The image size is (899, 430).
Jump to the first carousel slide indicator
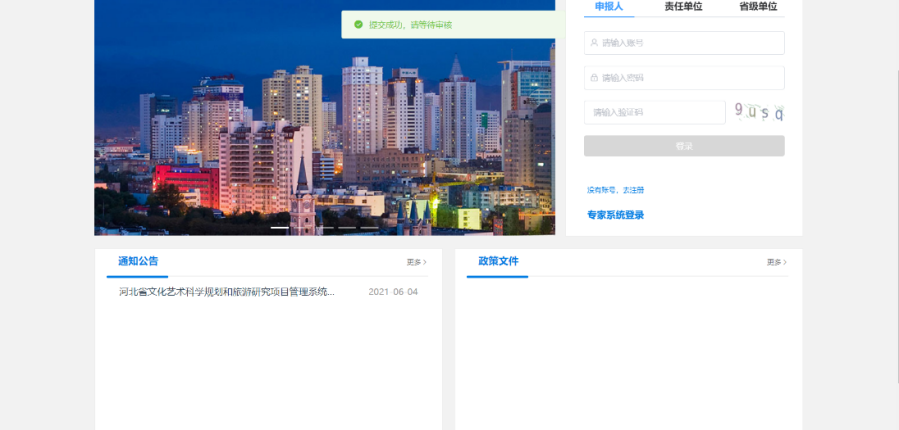tap(280, 228)
